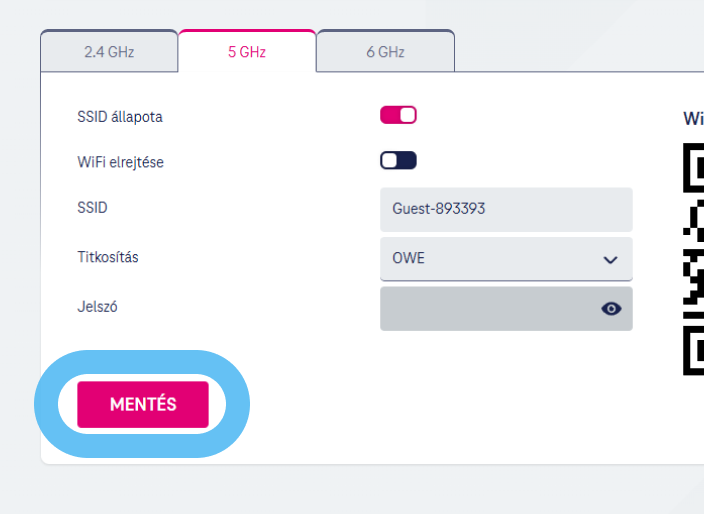This screenshot has height=514, width=704.
Task: Show password with the eye icon
Action: tap(611, 309)
